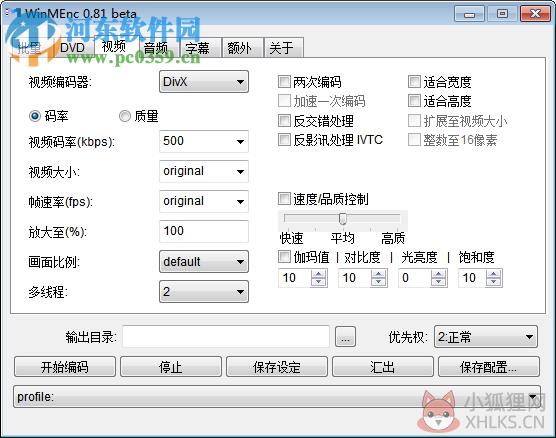
Task: Enable the 反交错处理 checkbox
Action: click(x=284, y=121)
